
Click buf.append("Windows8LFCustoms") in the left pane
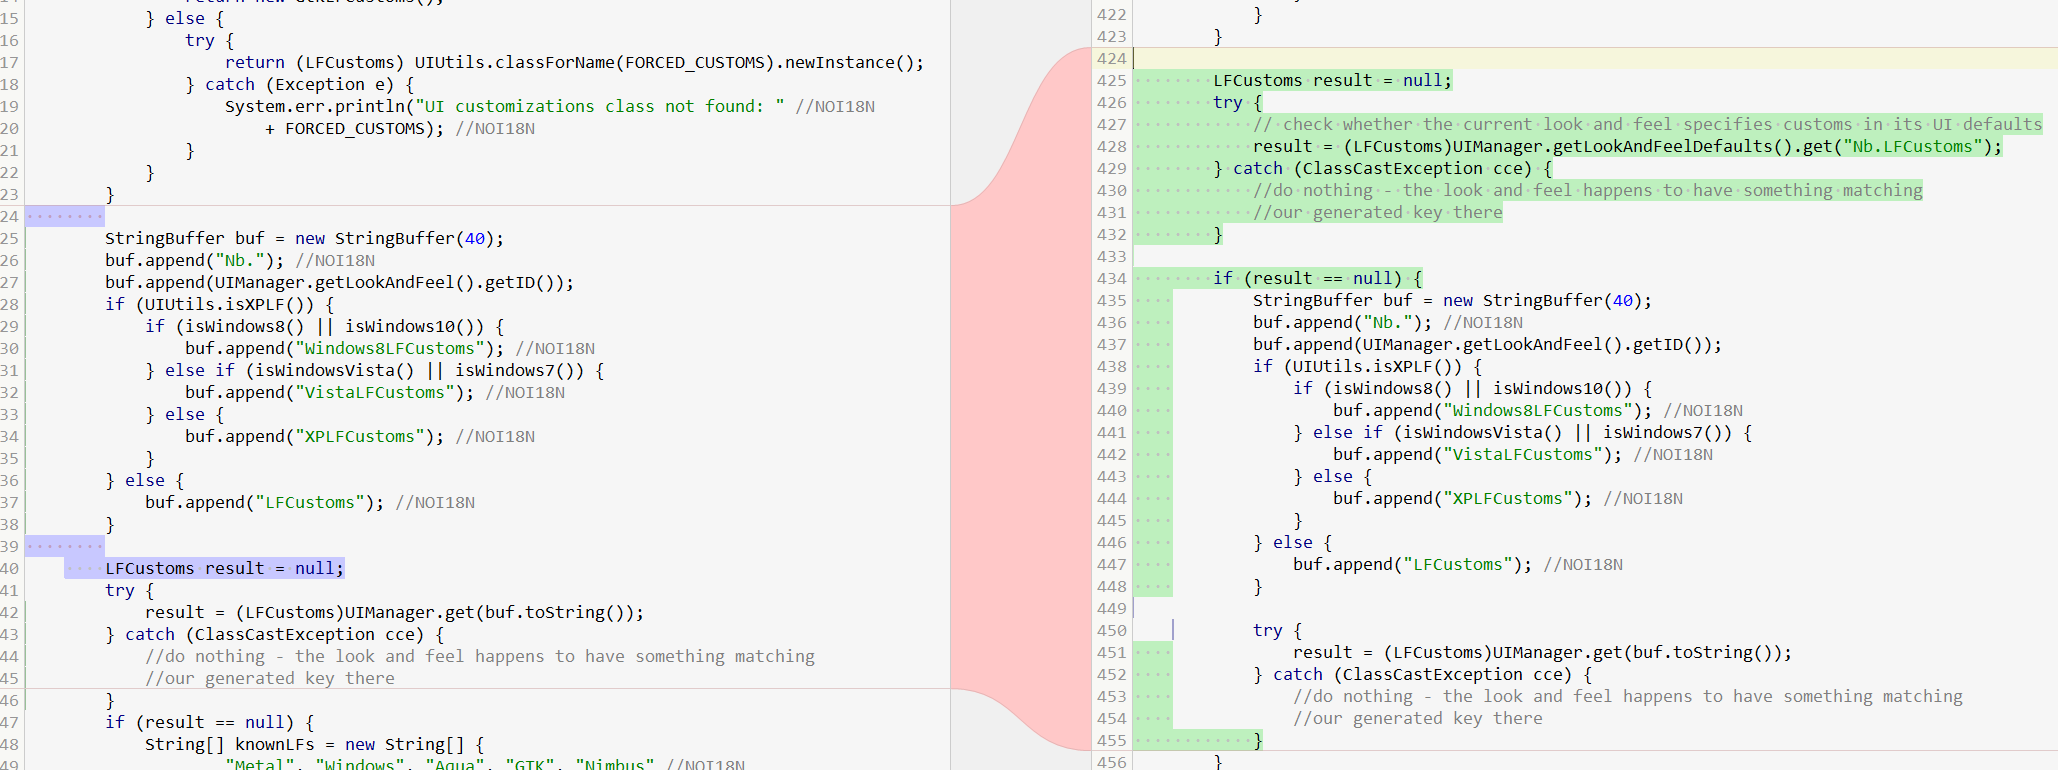(x=390, y=348)
